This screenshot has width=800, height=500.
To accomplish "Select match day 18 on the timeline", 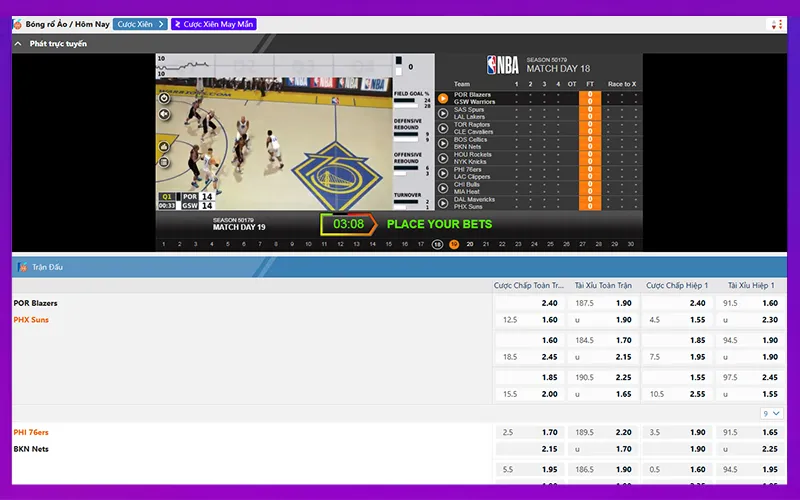I will coord(437,244).
